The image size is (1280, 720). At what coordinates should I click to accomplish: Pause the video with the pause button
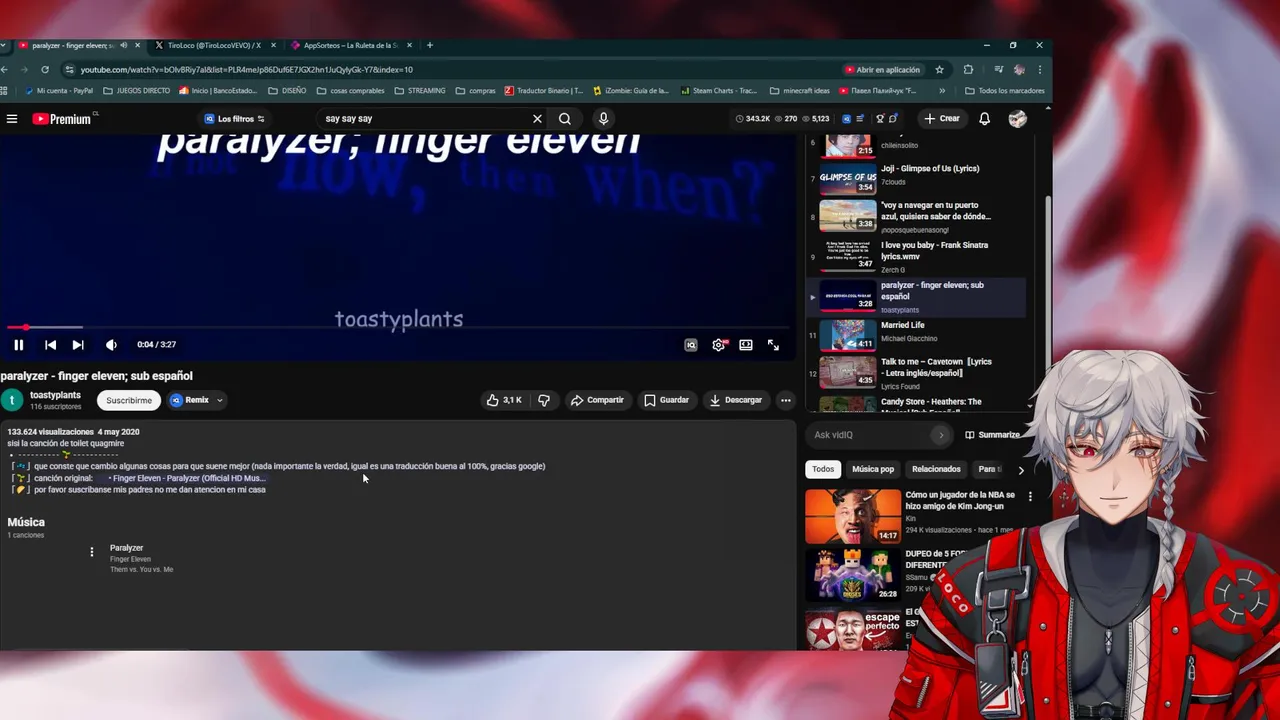[18, 345]
